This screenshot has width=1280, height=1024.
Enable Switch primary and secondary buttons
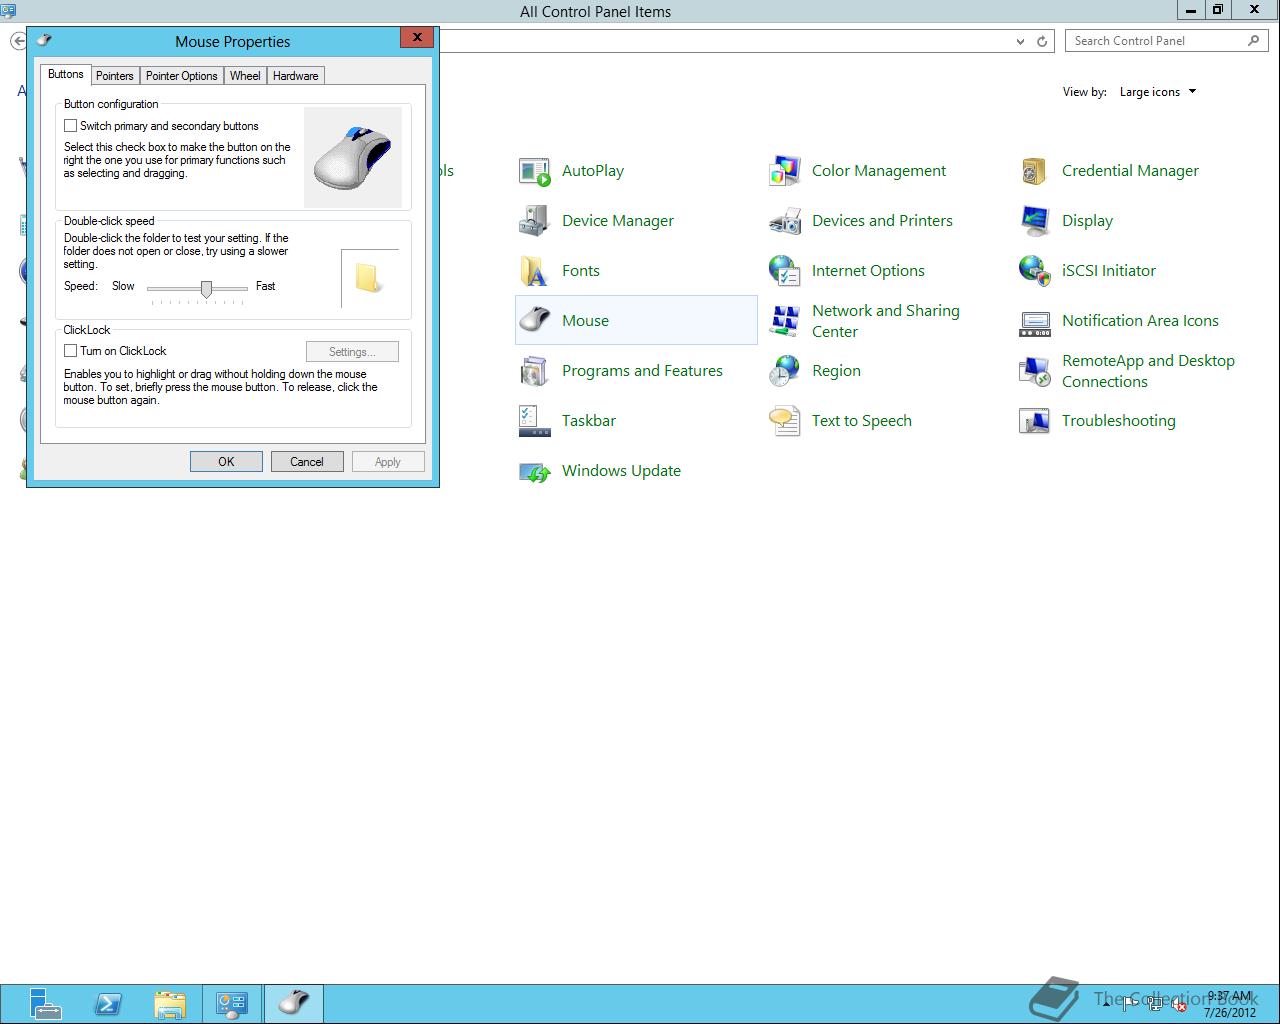tap(70, 126)
